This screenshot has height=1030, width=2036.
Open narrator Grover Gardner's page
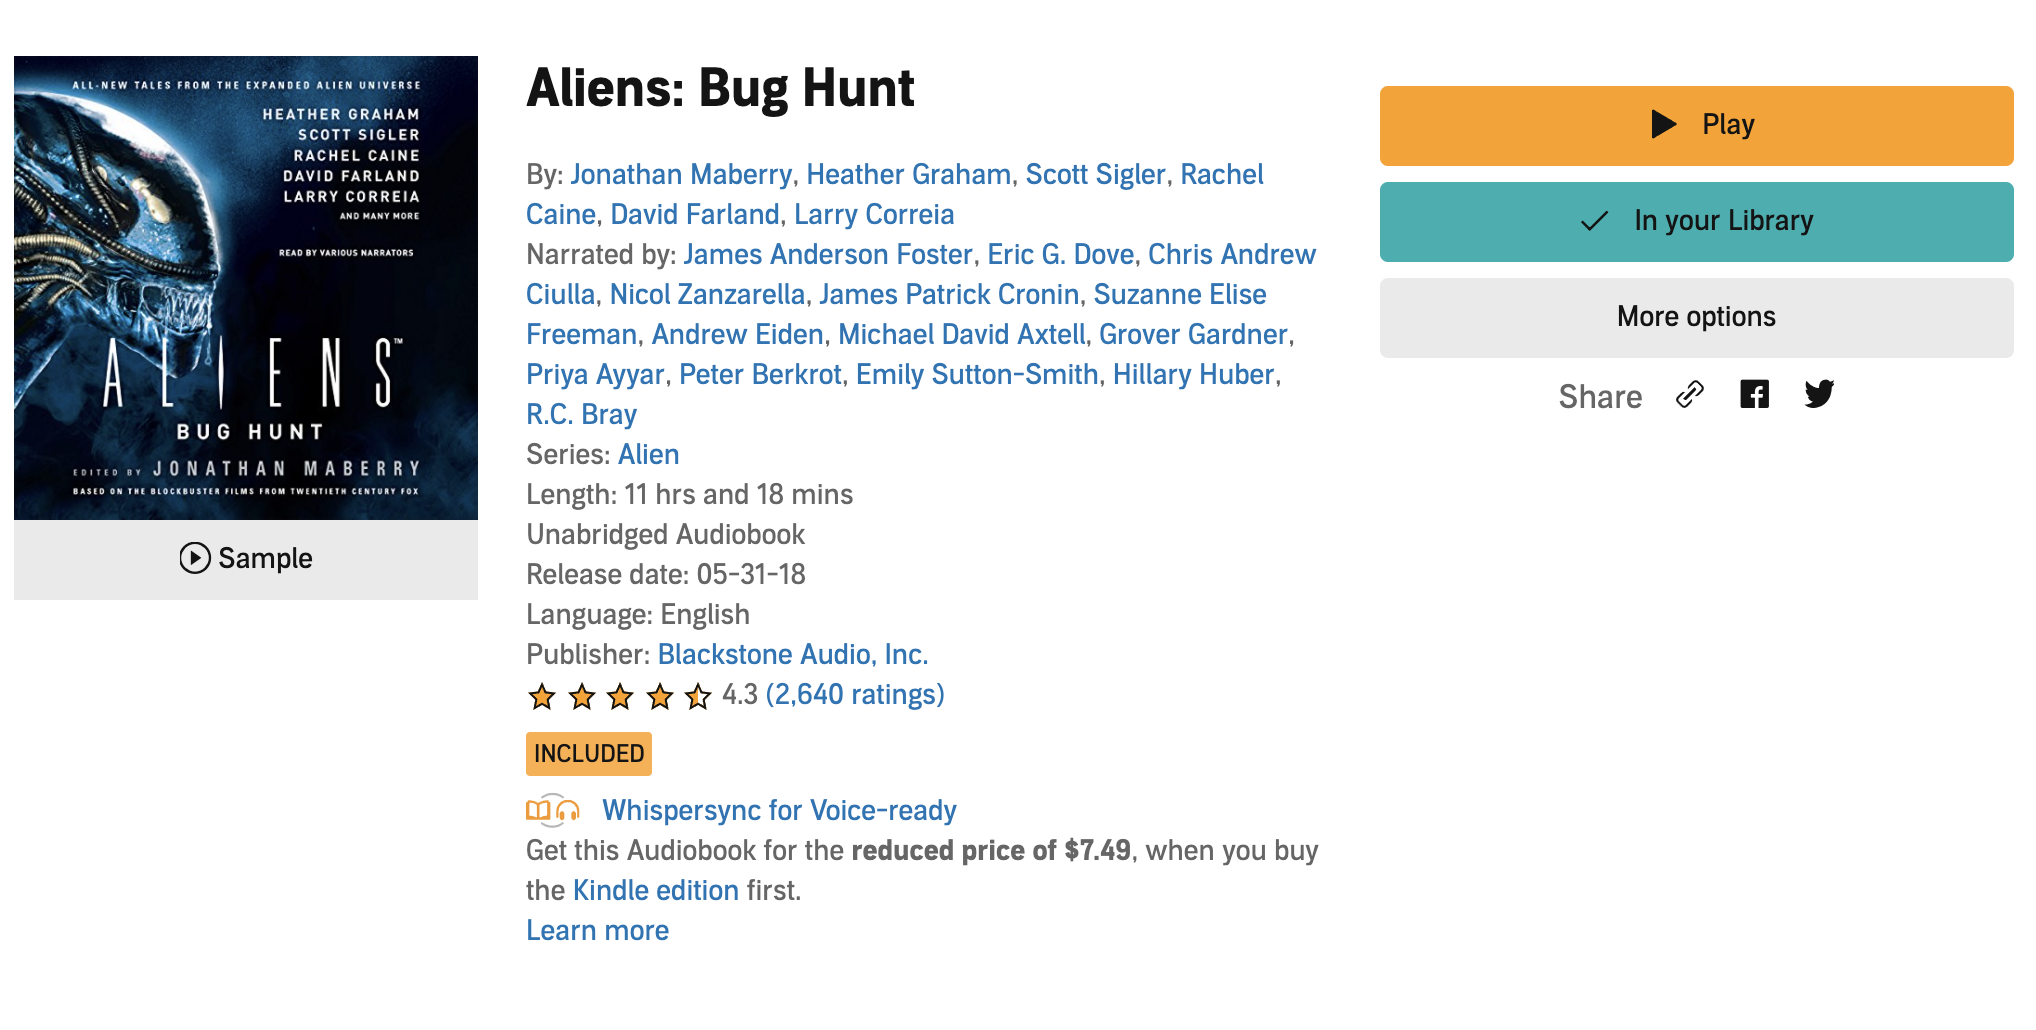click(x=1193, y=335)
